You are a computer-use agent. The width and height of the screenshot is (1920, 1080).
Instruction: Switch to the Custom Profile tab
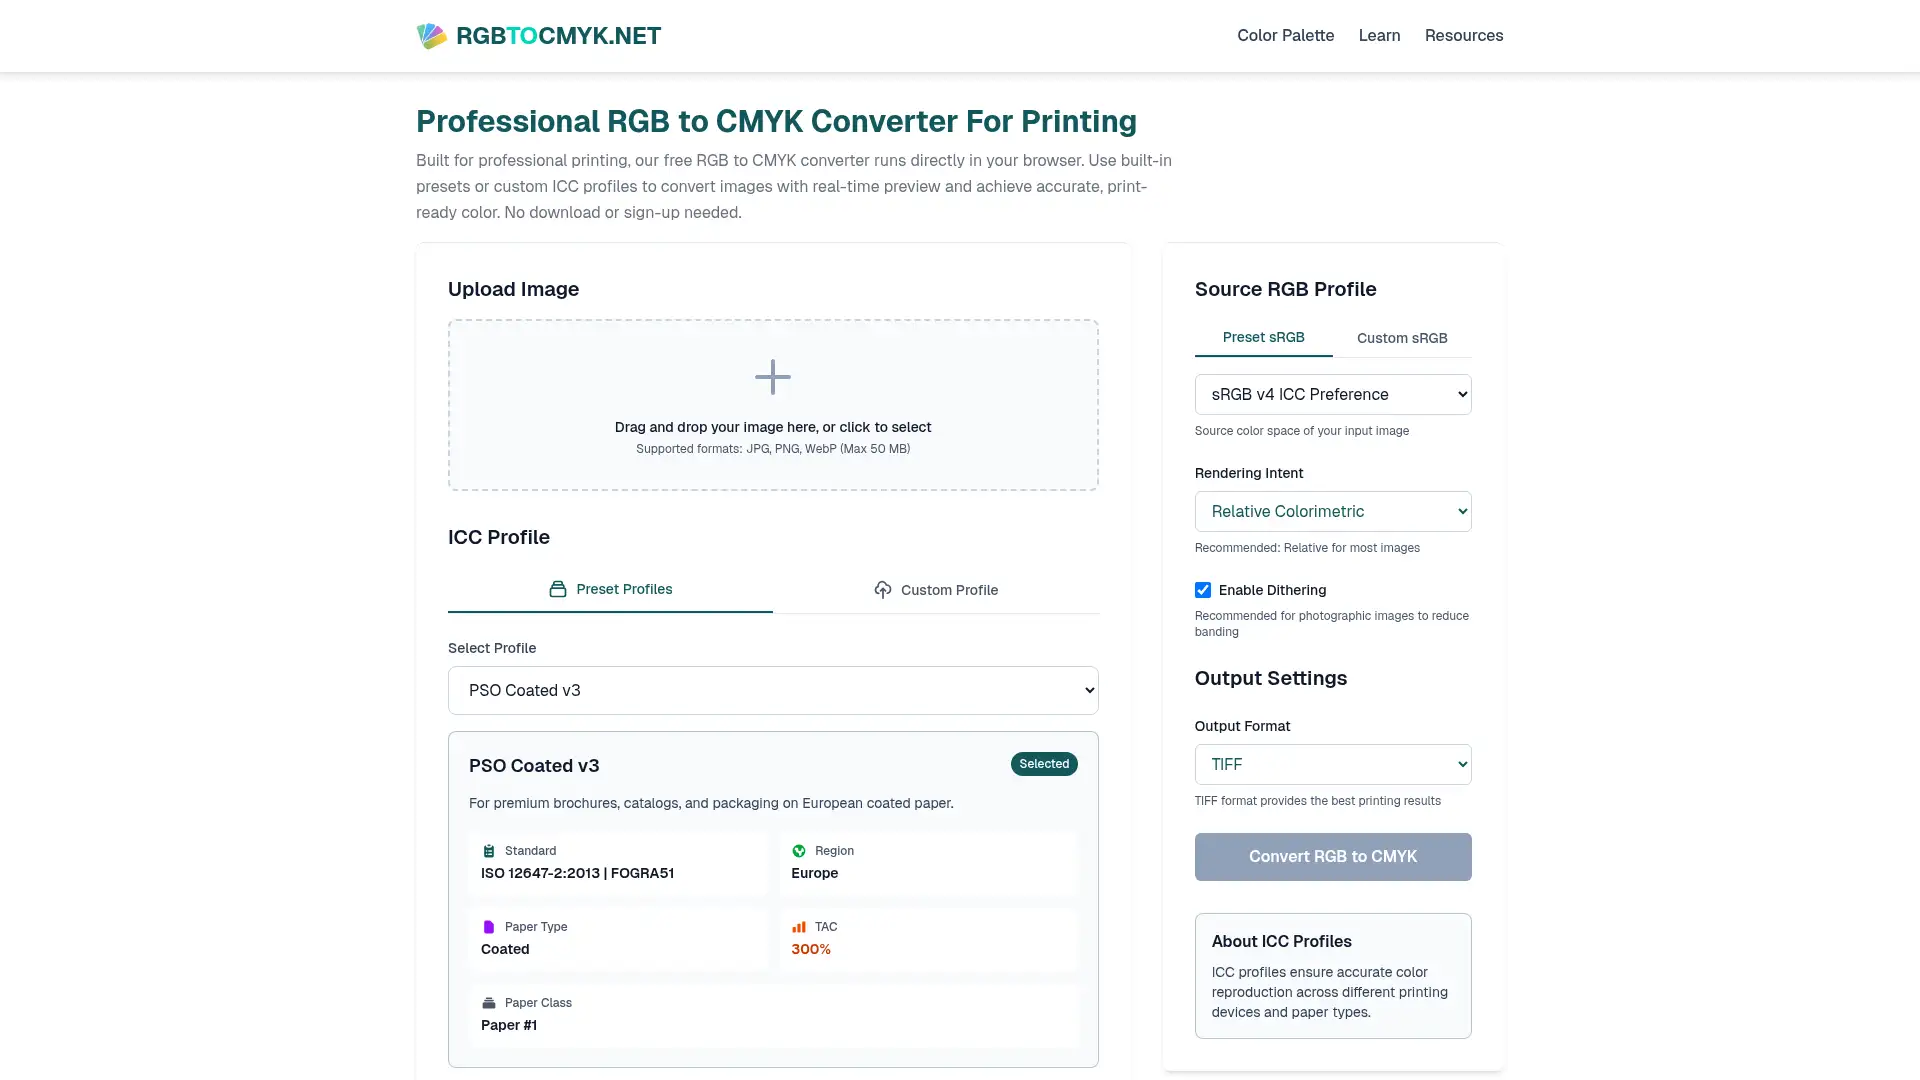[x=949, y=590]
